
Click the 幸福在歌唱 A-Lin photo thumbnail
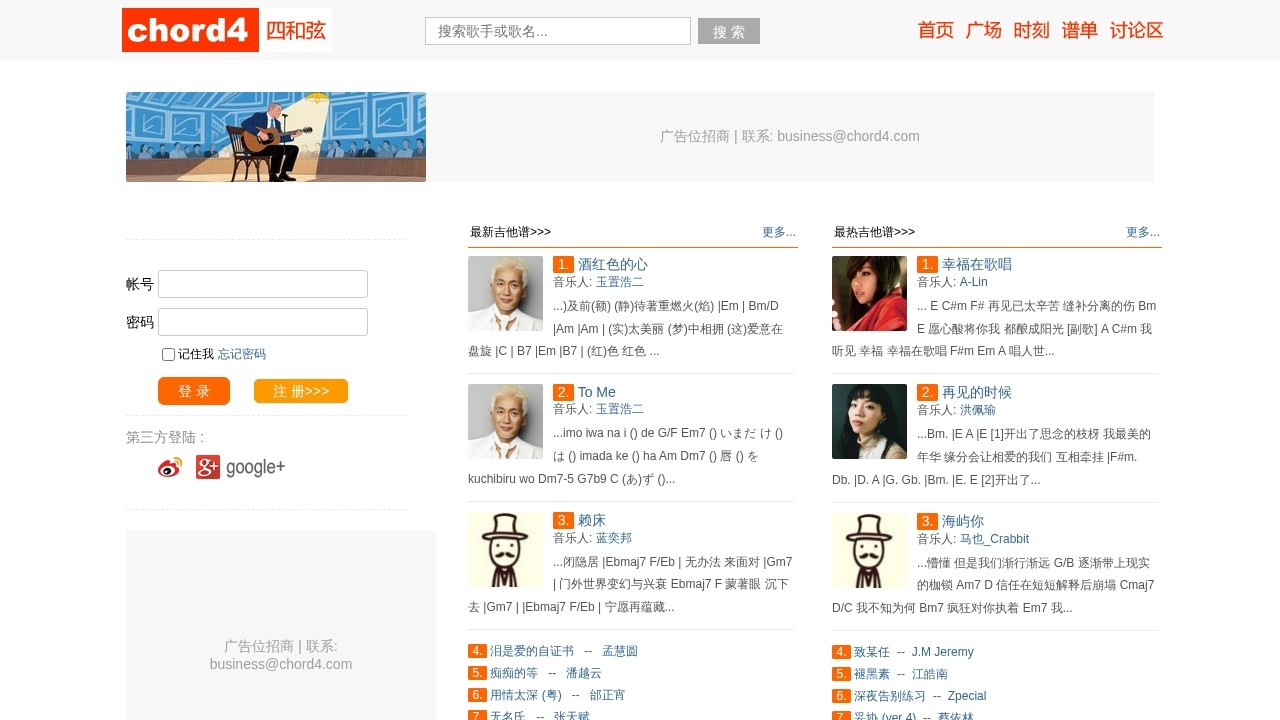[869, 293]
